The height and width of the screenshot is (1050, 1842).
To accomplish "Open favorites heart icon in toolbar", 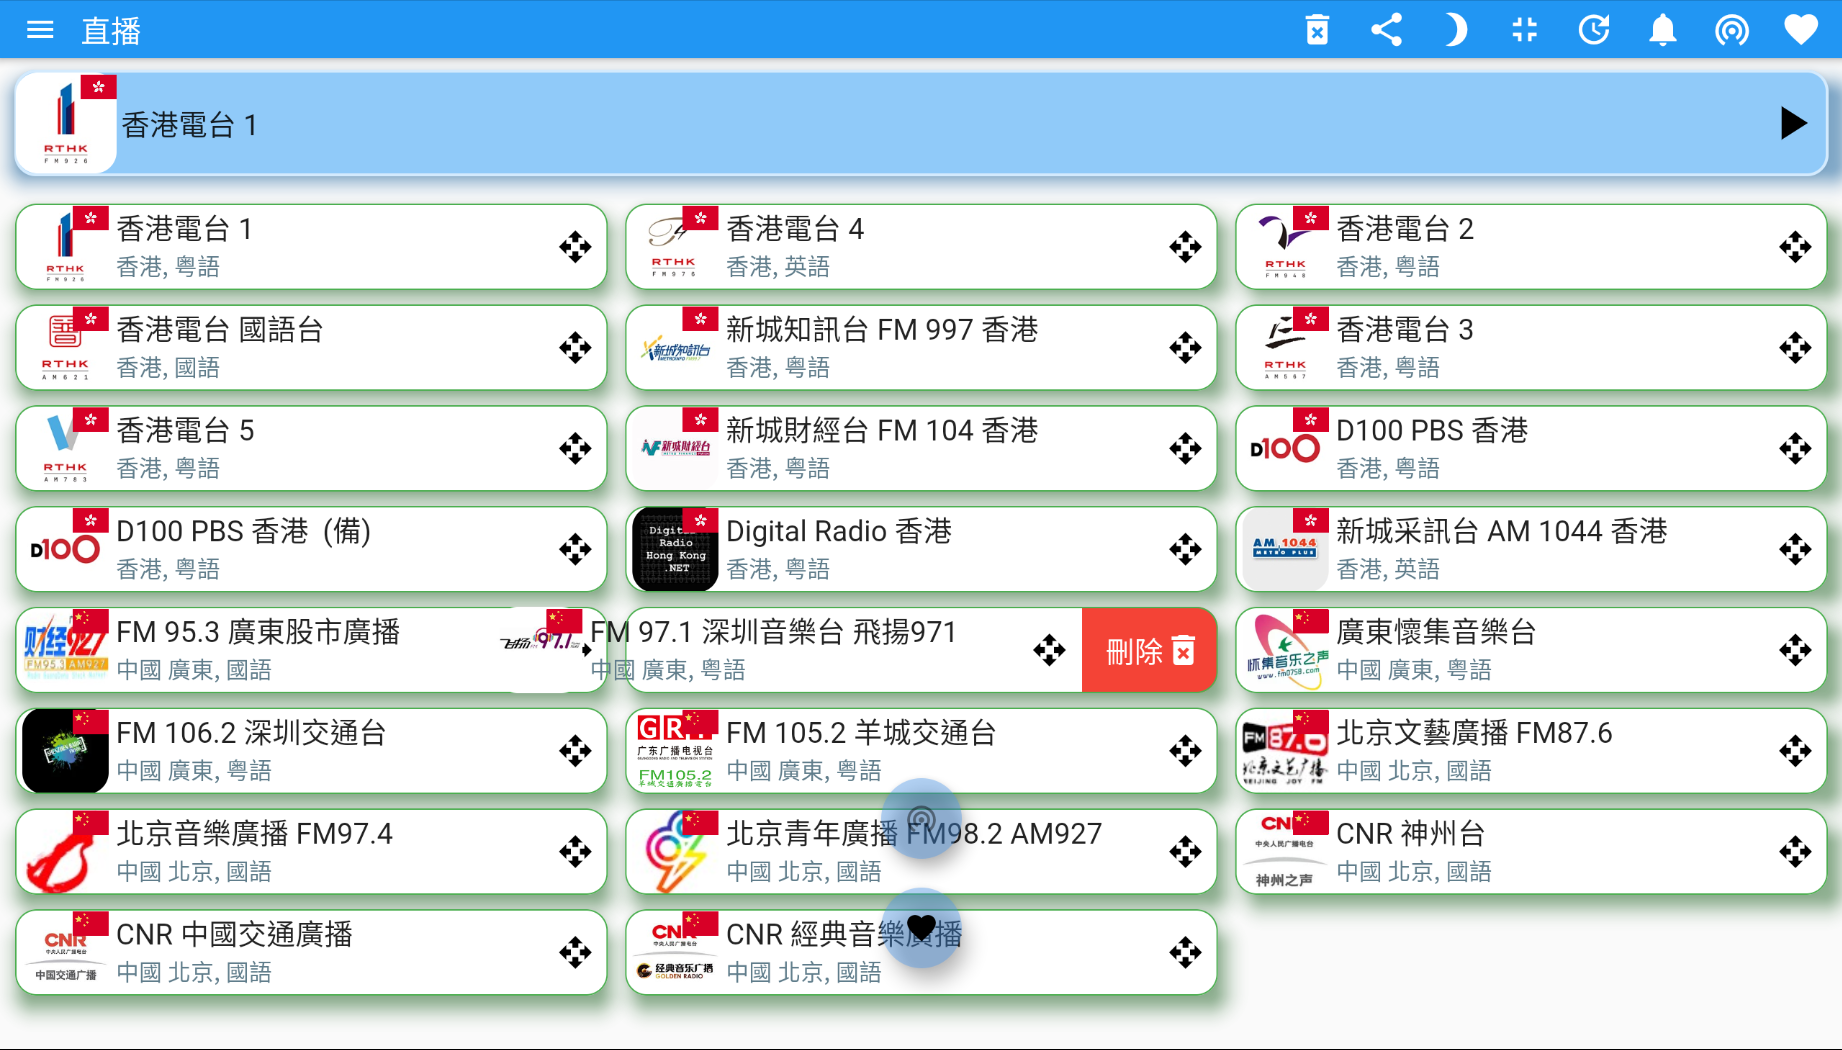I will coord(1801,30).
